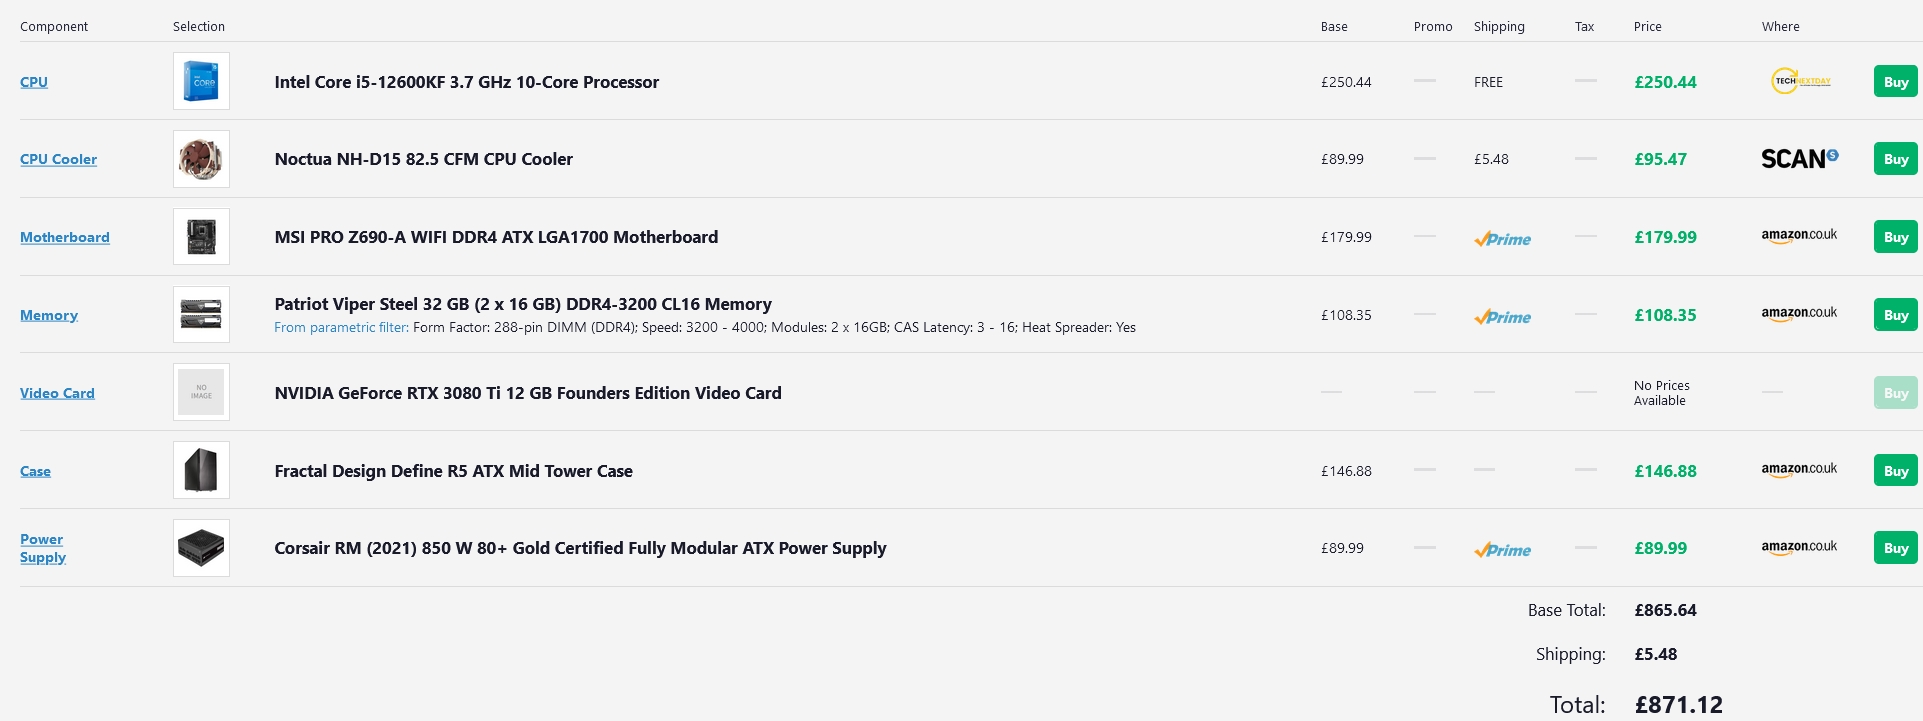The height and width of the screenshot is (721, 1923).
Task: Click the Prime shipping icon for the Memory row
Action: [x=1502, y=317]
